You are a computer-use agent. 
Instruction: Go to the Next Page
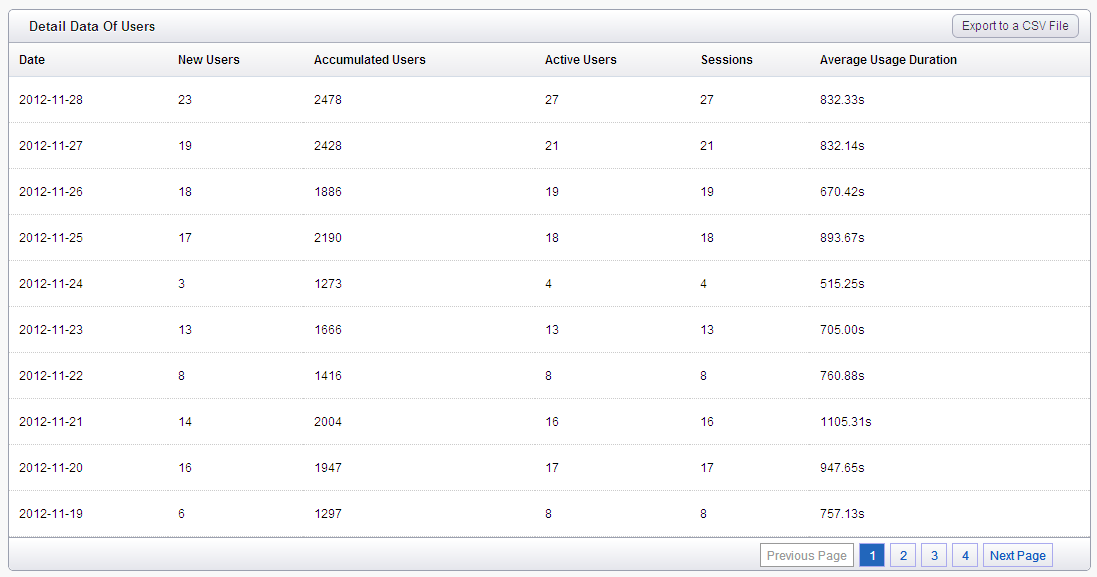point(1017,555)
